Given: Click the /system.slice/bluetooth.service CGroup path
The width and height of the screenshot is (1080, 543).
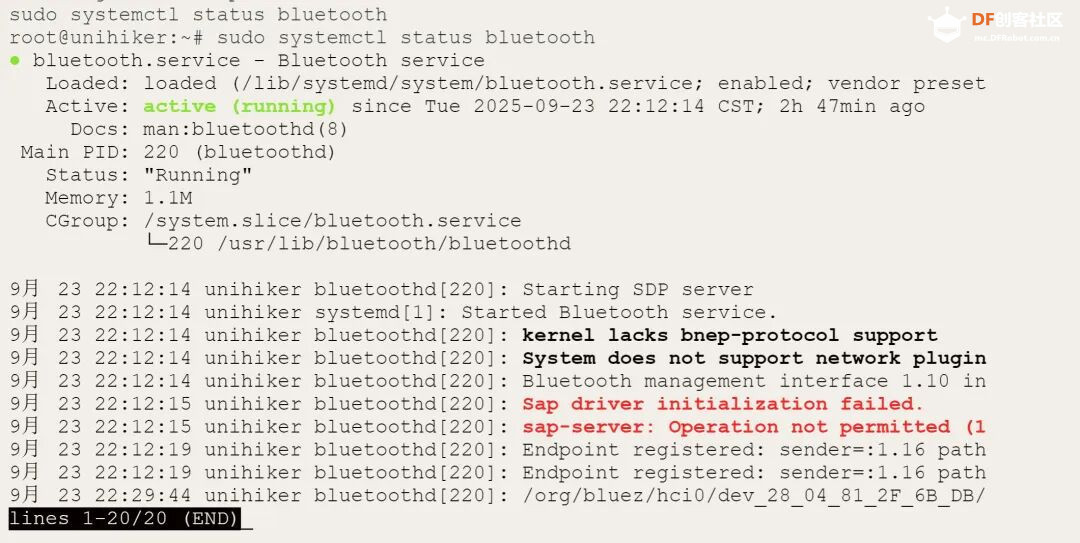Looking at the screenshot, I should (332, 221).
